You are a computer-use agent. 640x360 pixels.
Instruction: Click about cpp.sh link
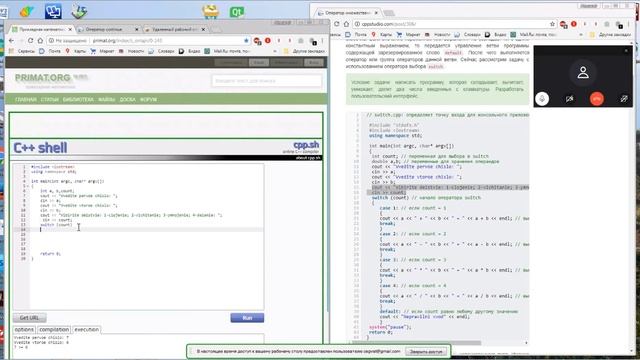tap(308, 158)
